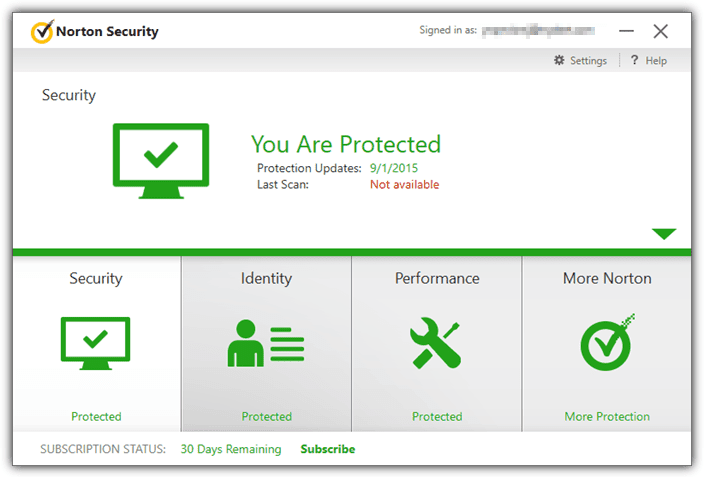Screen dimensions: 704x477
Task: Click the Protection Updates label
Action: (309, 168)
